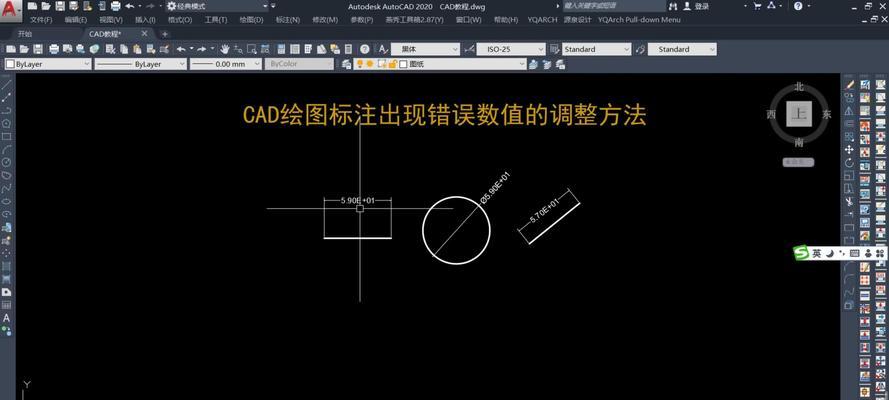Click the keyword search input field
The image size is (889, 400).
(x=614, y=6)
